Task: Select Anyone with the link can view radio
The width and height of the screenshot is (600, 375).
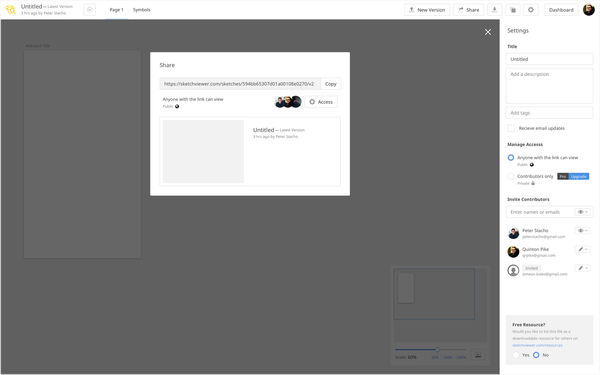Action: coord(511,158)
